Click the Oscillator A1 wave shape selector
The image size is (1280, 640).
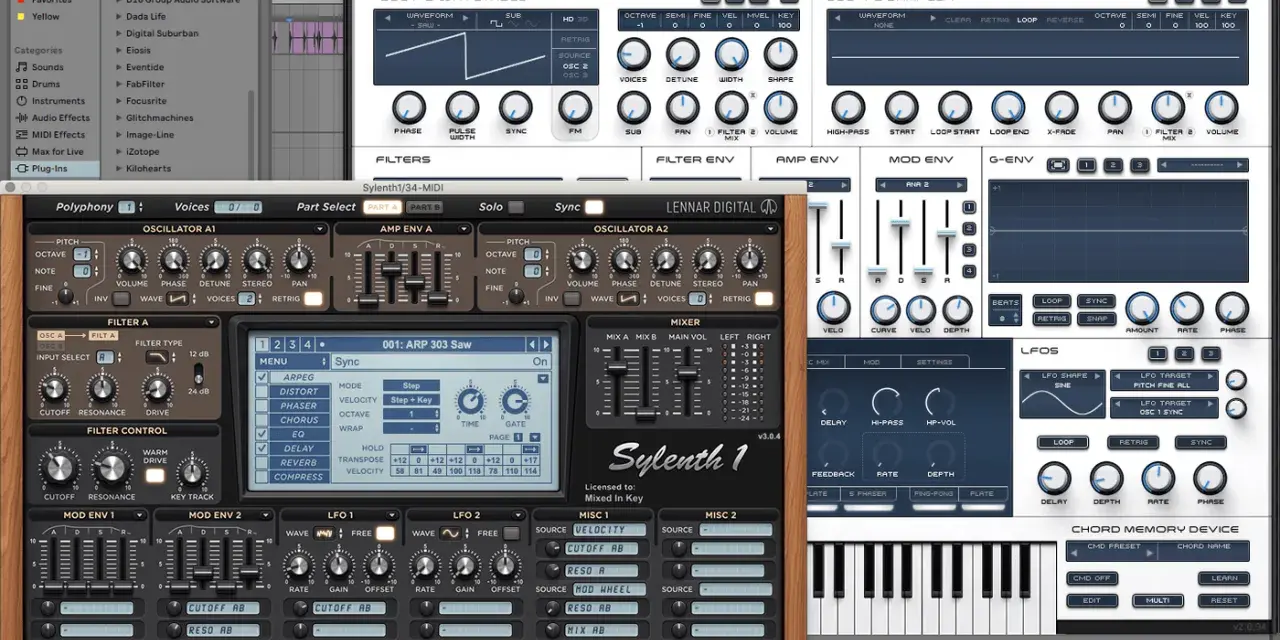coord(178,299)
